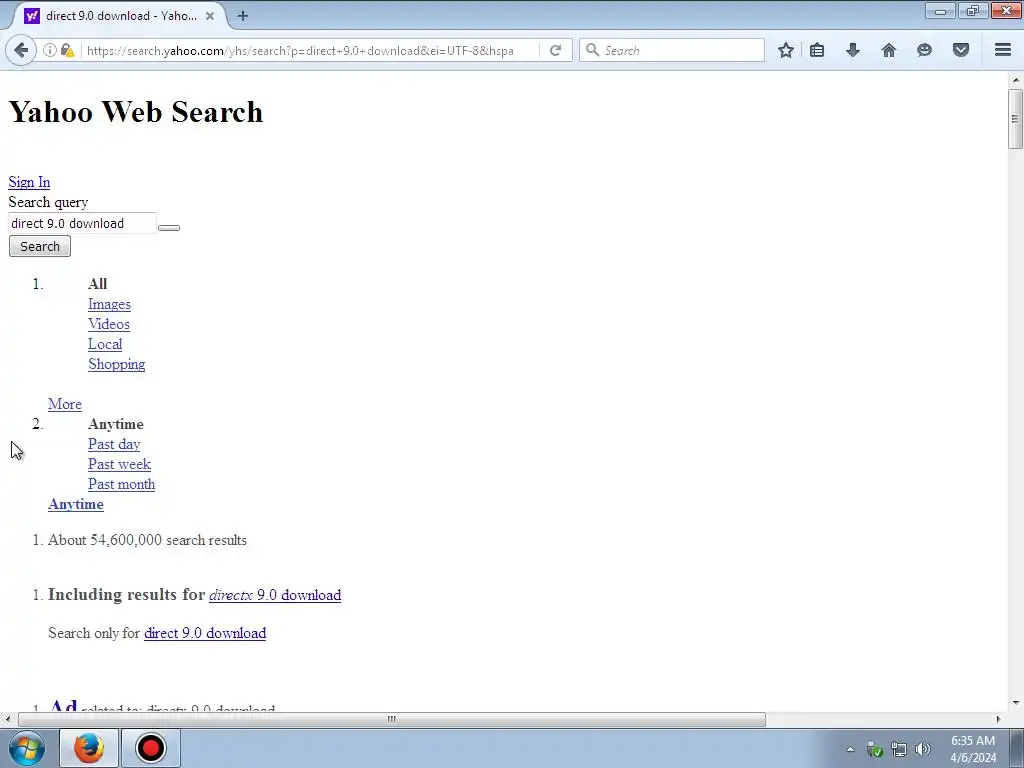
Task: Click the bold Anytime link
Action: tap(76, 504)
